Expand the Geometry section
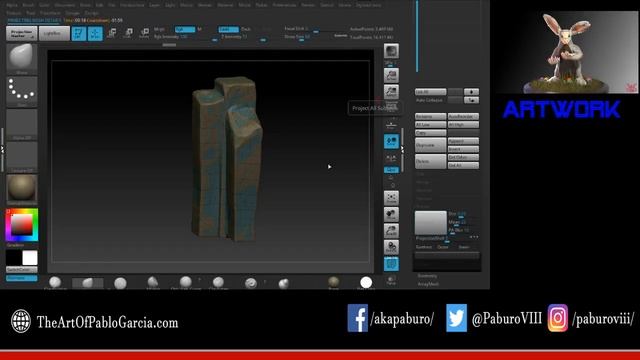Viewport: 640px width, 360px height. 427,276
